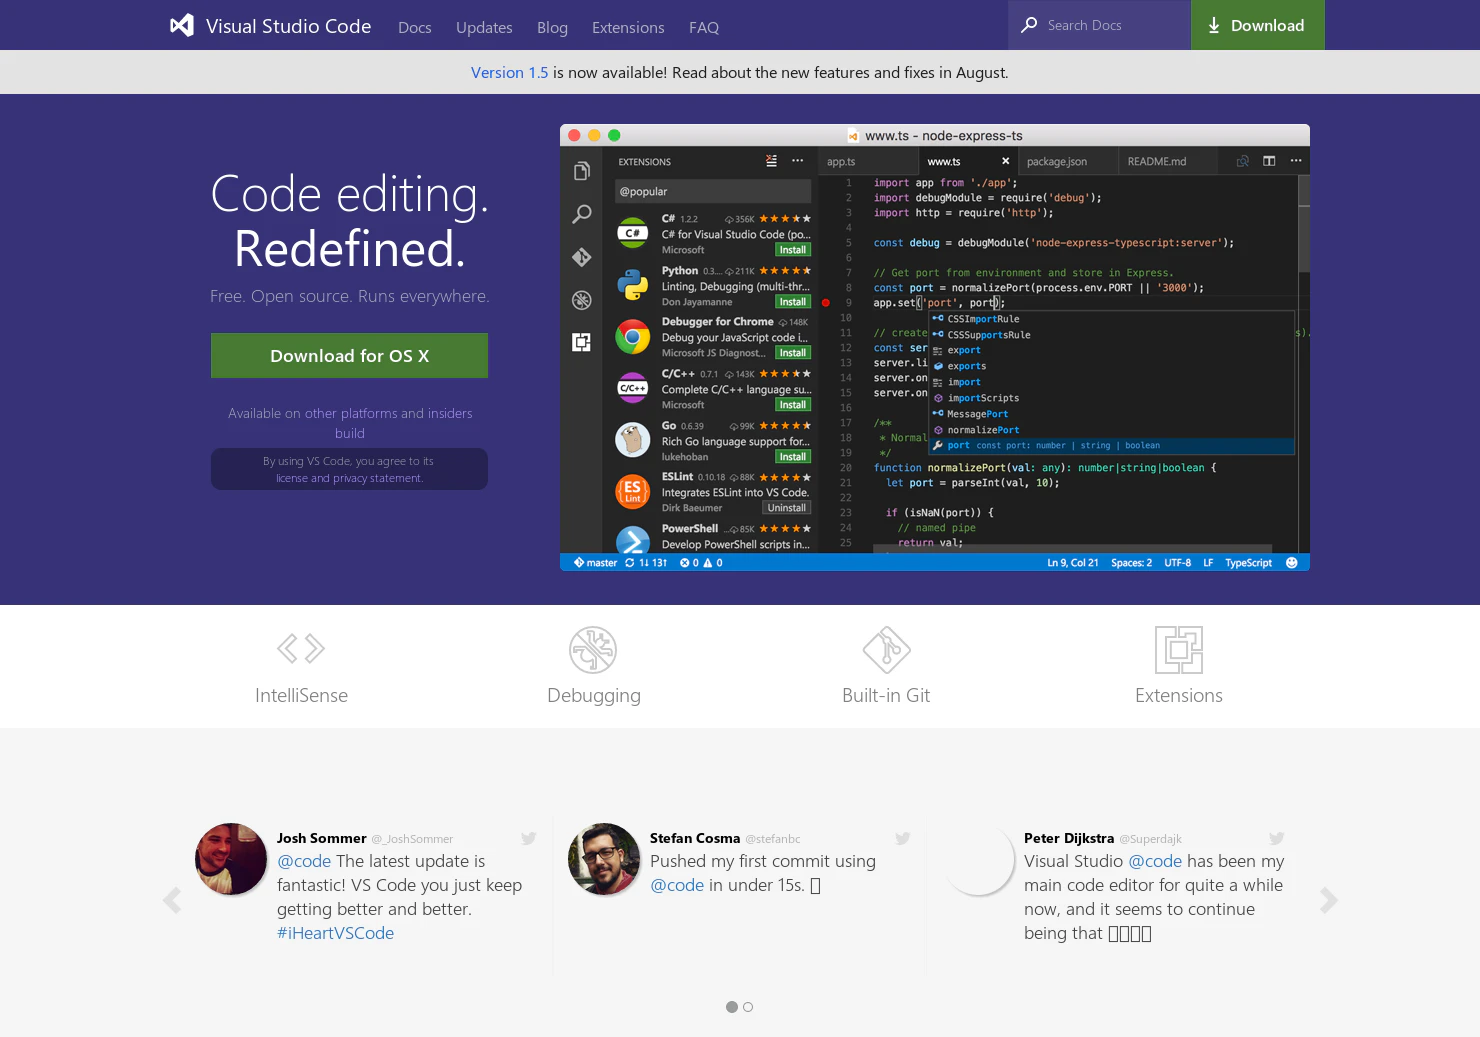Click the green Download button in header
Image resolution: width=1480 pixels, height=1037 pixels.
click(x=1257, y=25)
